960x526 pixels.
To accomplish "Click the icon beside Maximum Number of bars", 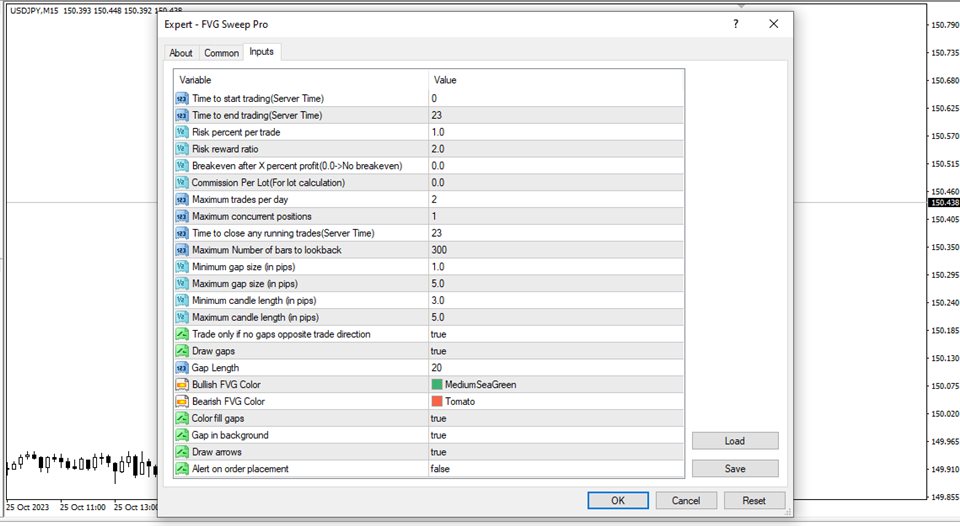I will pyautogui.click(x=182, y=250).
